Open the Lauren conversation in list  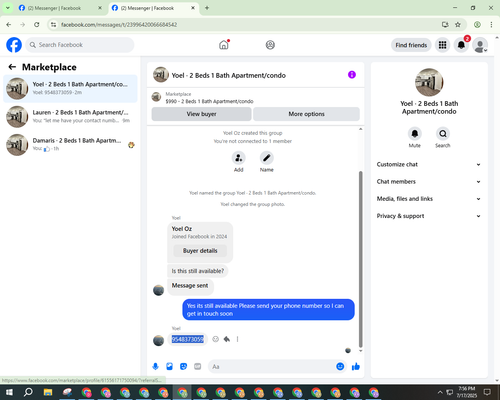tap(70, 116)
